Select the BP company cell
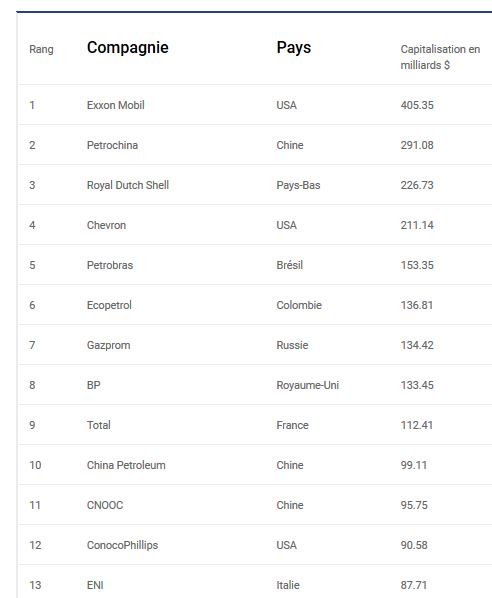Screen dimensions: 492x598 [93, 385]
